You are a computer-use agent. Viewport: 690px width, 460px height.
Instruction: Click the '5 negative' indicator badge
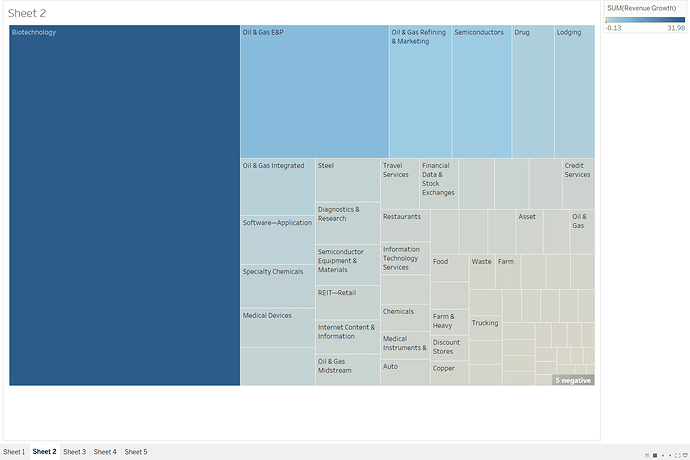pyautogui.click(x=574, y=380)
